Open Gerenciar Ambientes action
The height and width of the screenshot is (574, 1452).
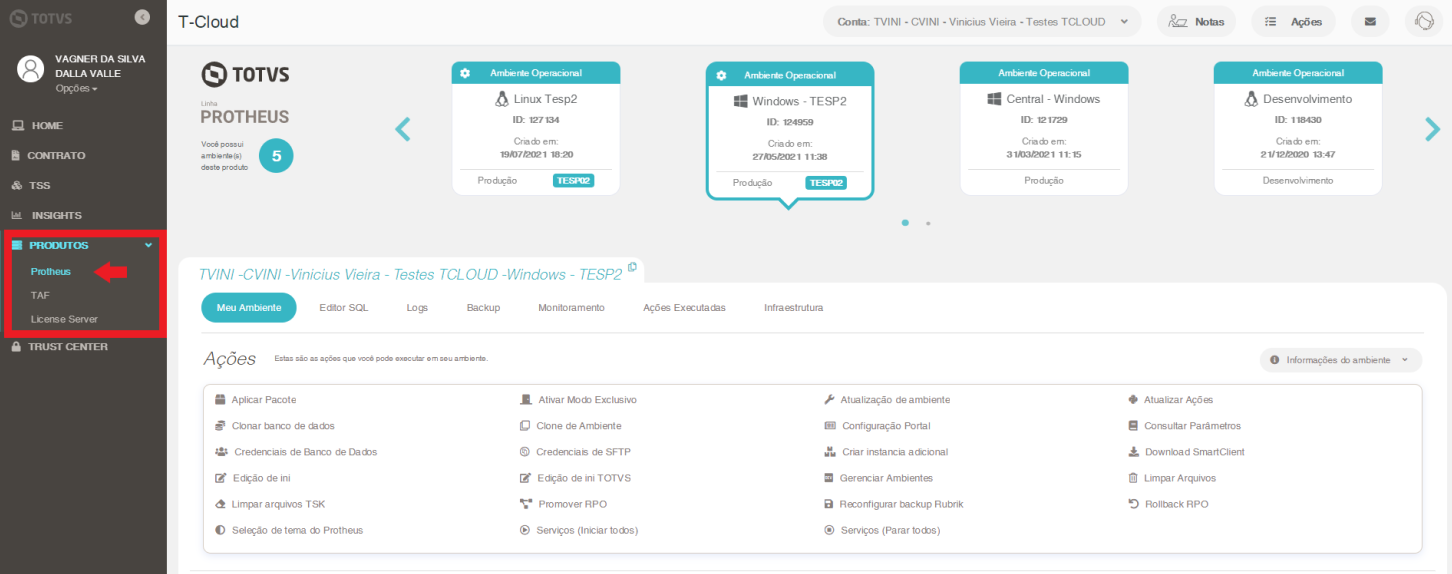(878, 478)
